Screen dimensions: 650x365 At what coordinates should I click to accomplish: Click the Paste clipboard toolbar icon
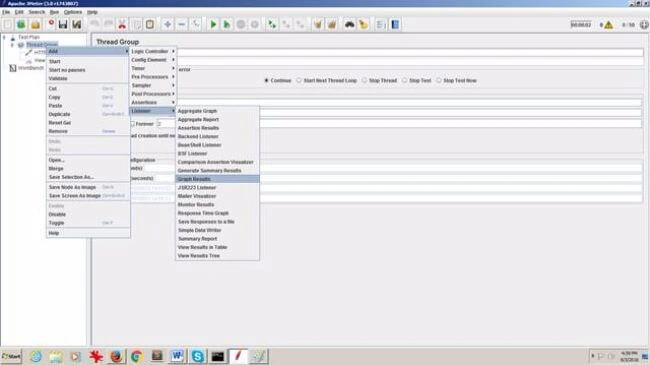pyautogui.click(x=150, y=24)
